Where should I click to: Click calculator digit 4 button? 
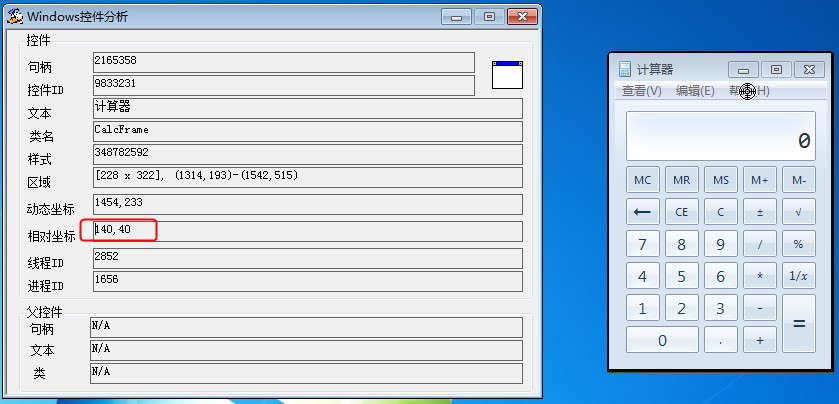[x=643, y=276]
